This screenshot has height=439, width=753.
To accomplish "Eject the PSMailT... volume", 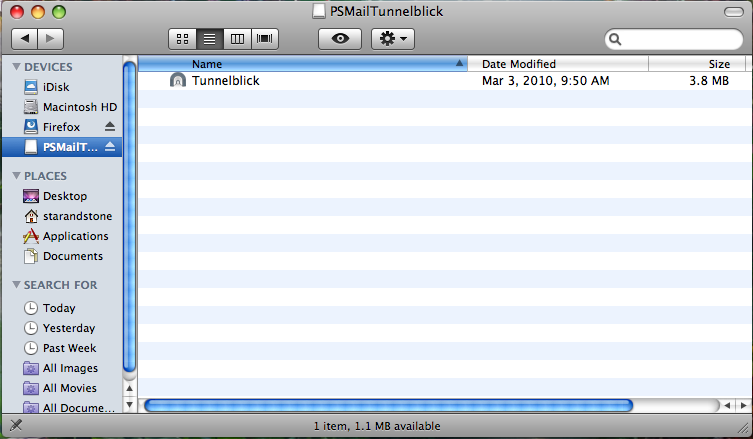I will [x=110, y=147].
